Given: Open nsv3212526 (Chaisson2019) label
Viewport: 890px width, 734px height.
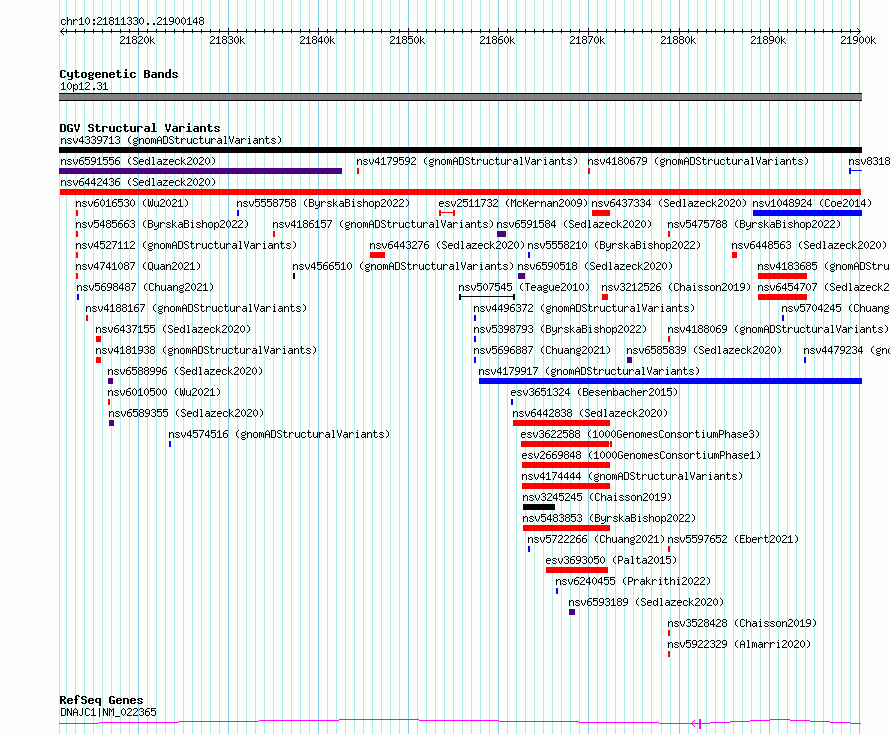Looking at the screenshot, I should pyautogui.click(x=676, y=287).
